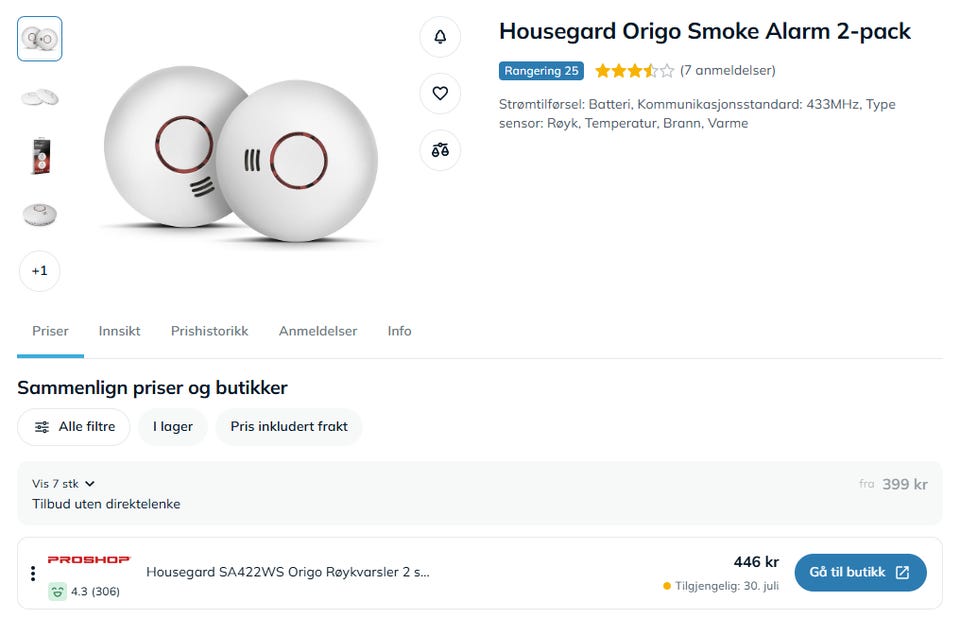Click the star rating row
The image size is (960, 618).
[x=634, y=70]
